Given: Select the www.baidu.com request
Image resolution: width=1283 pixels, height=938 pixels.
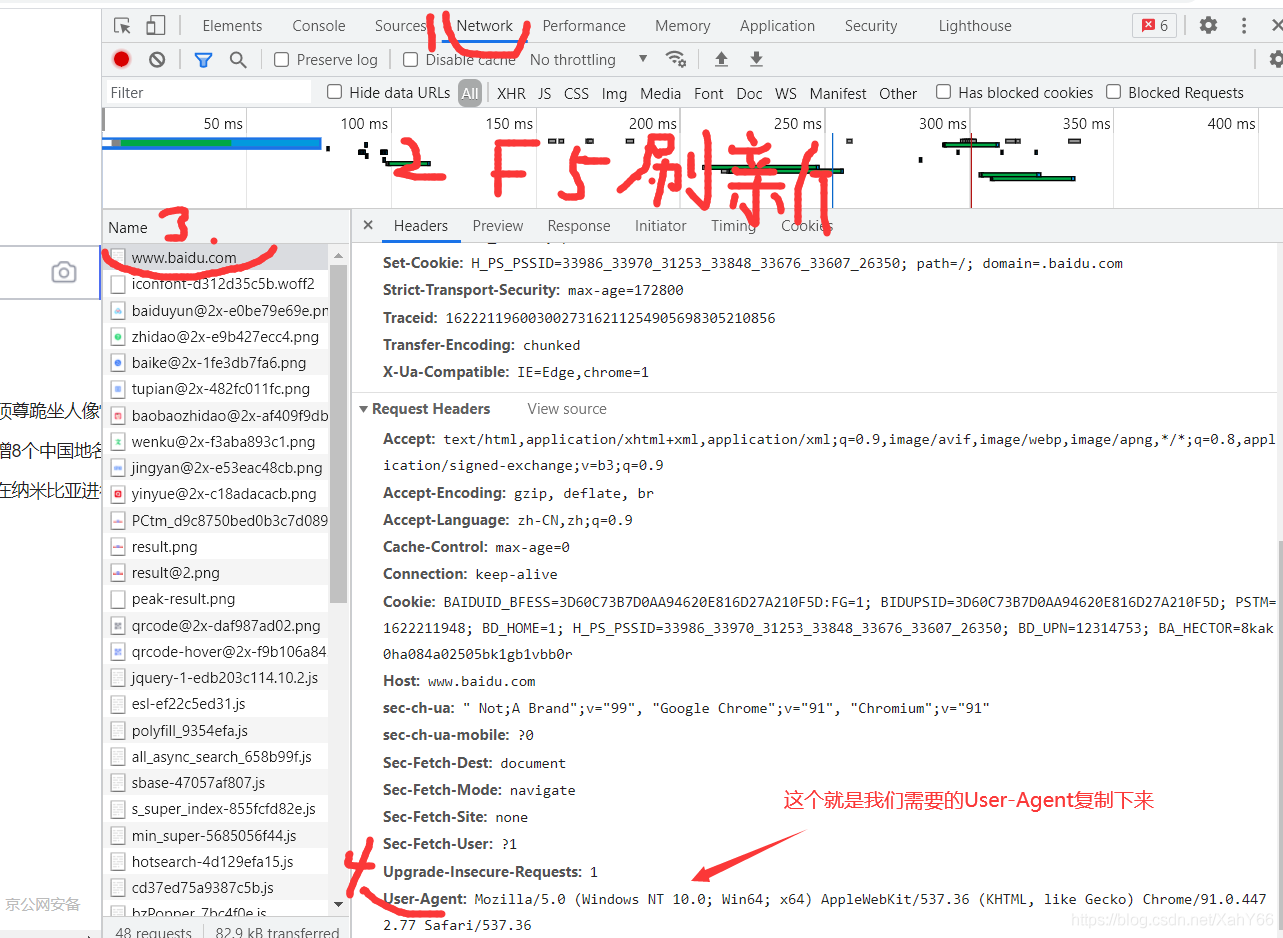Looking at the screenshot, I should 215,257.
